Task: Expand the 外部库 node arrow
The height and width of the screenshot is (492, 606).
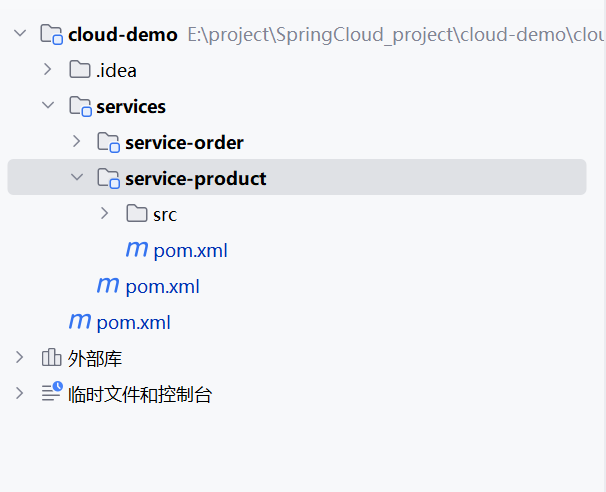Action: click(19, 358)
